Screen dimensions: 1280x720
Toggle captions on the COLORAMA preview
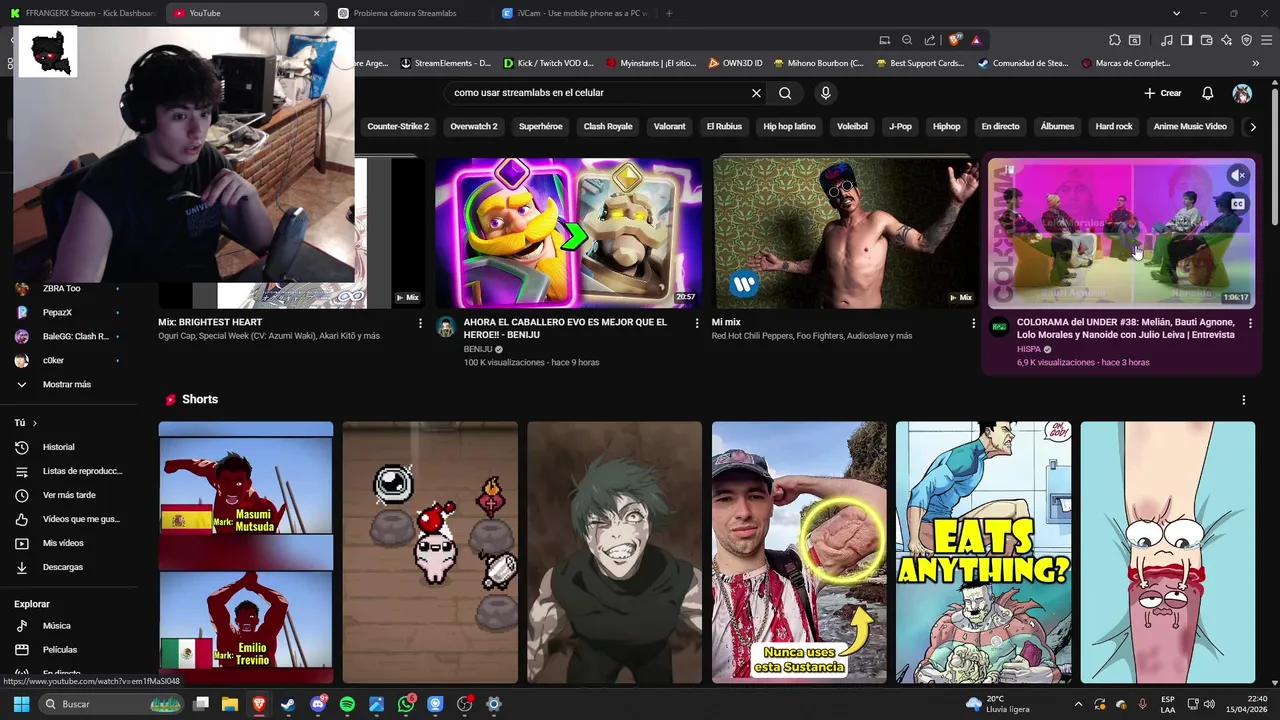tap(1238, 204)
